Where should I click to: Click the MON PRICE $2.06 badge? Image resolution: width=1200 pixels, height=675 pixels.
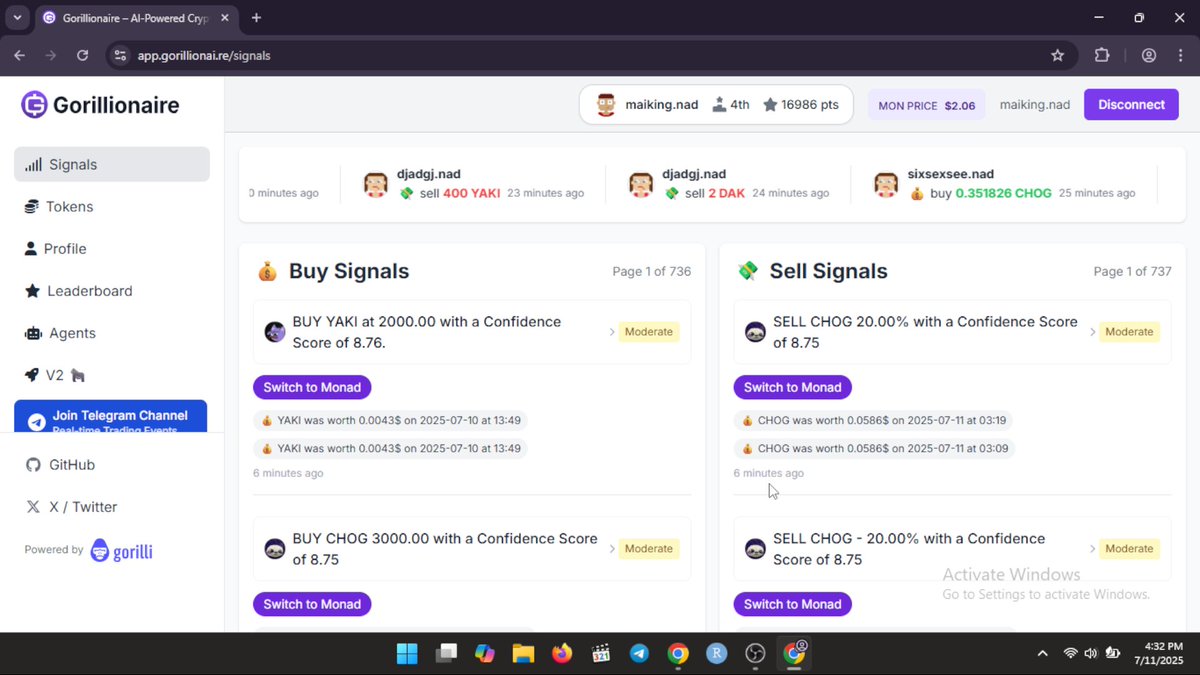tap(926, 105)
